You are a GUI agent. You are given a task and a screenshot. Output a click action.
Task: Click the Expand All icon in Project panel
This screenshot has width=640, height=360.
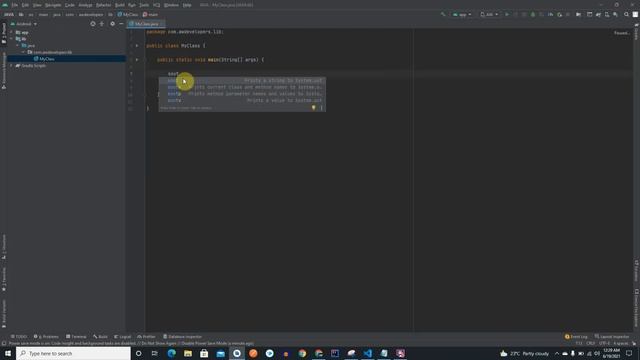[x=102, y=24]
